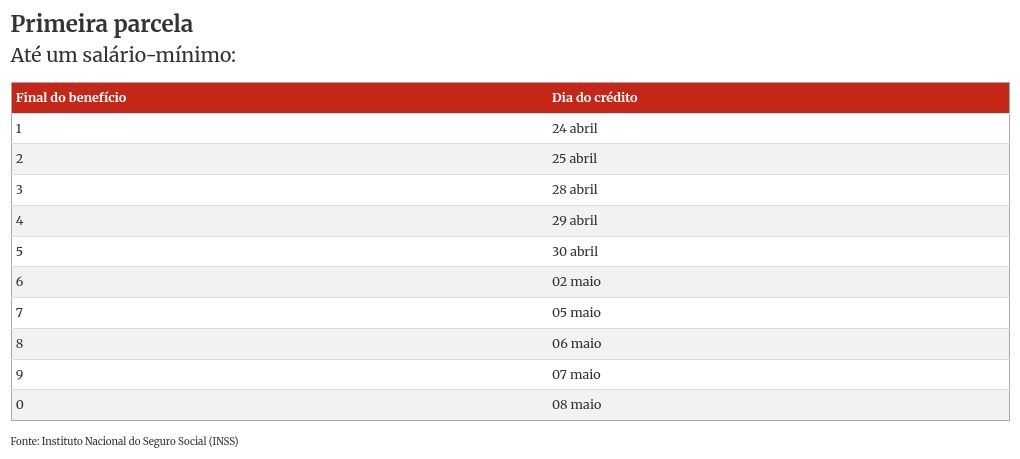Select the '25 abril' date cell
Viewport: 1020px width, 459px height.
pyautogui.click(x=778, y=159)
